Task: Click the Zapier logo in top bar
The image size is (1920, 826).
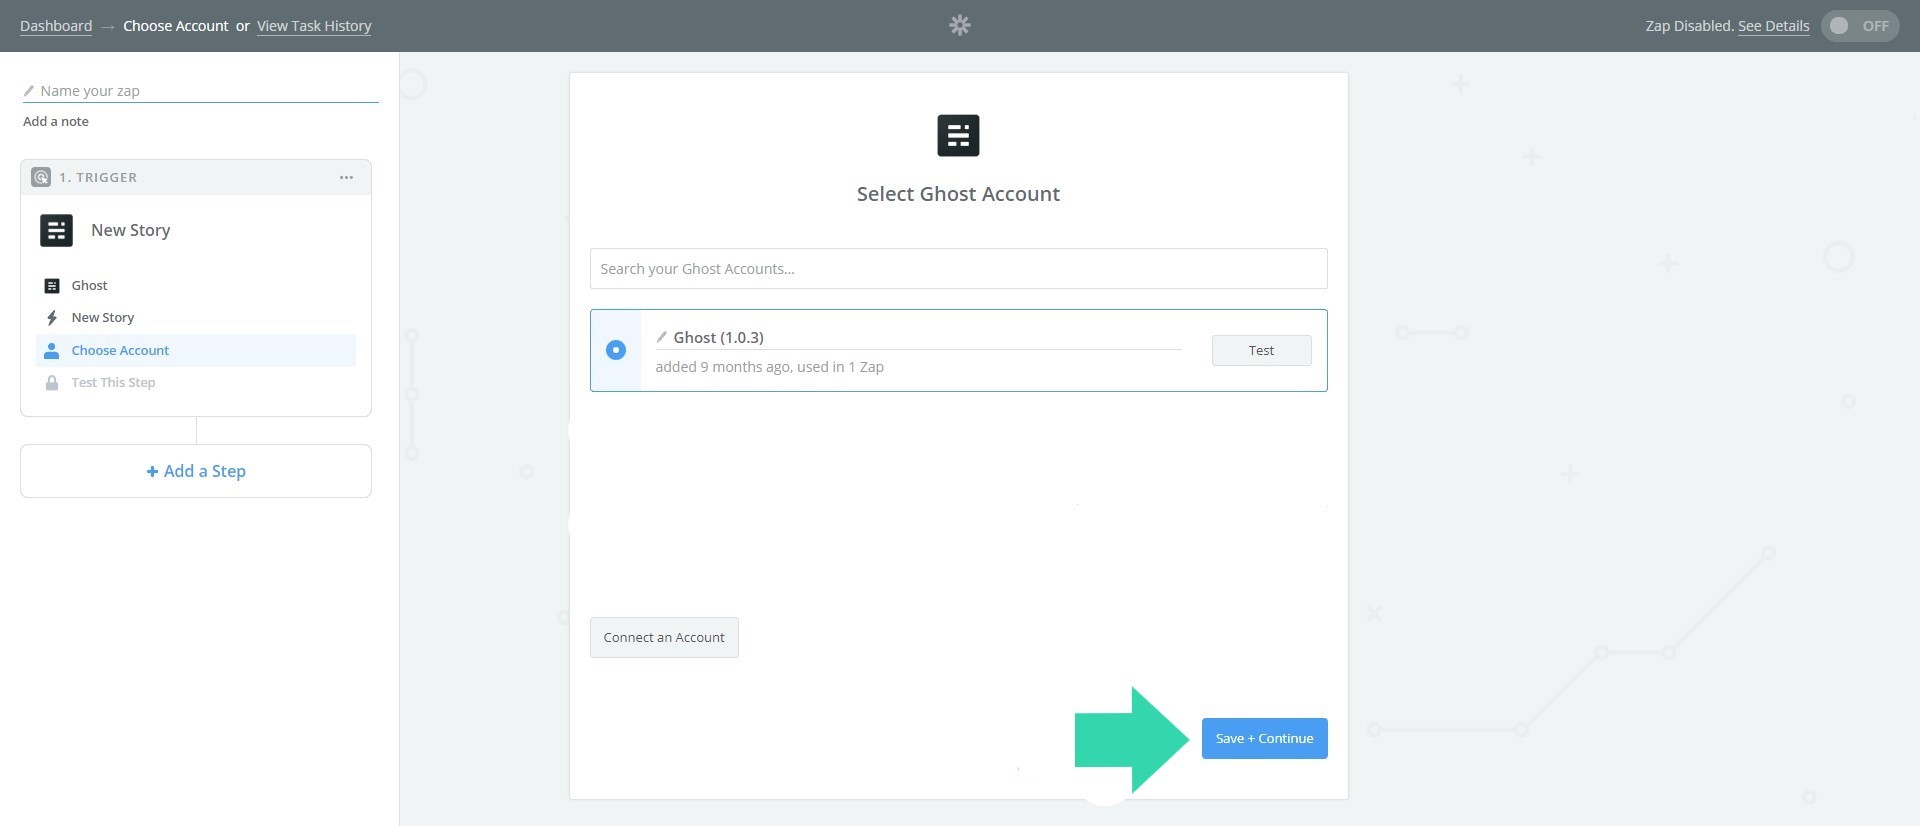Action: coord(959,25)
